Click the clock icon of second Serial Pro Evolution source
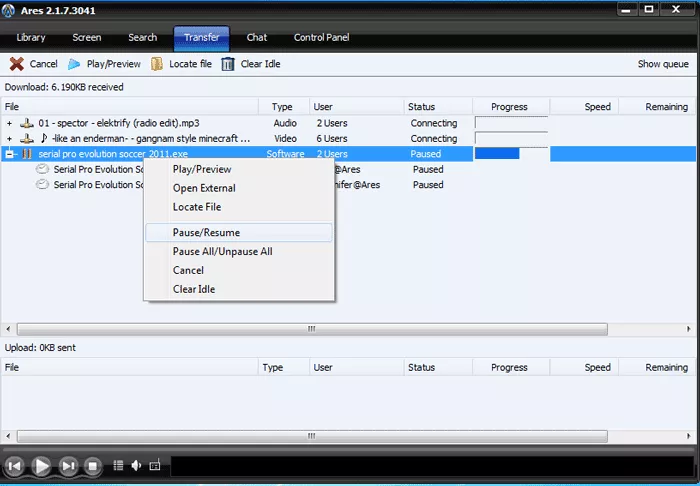The image size is (700, 486). tap(42, 184)
